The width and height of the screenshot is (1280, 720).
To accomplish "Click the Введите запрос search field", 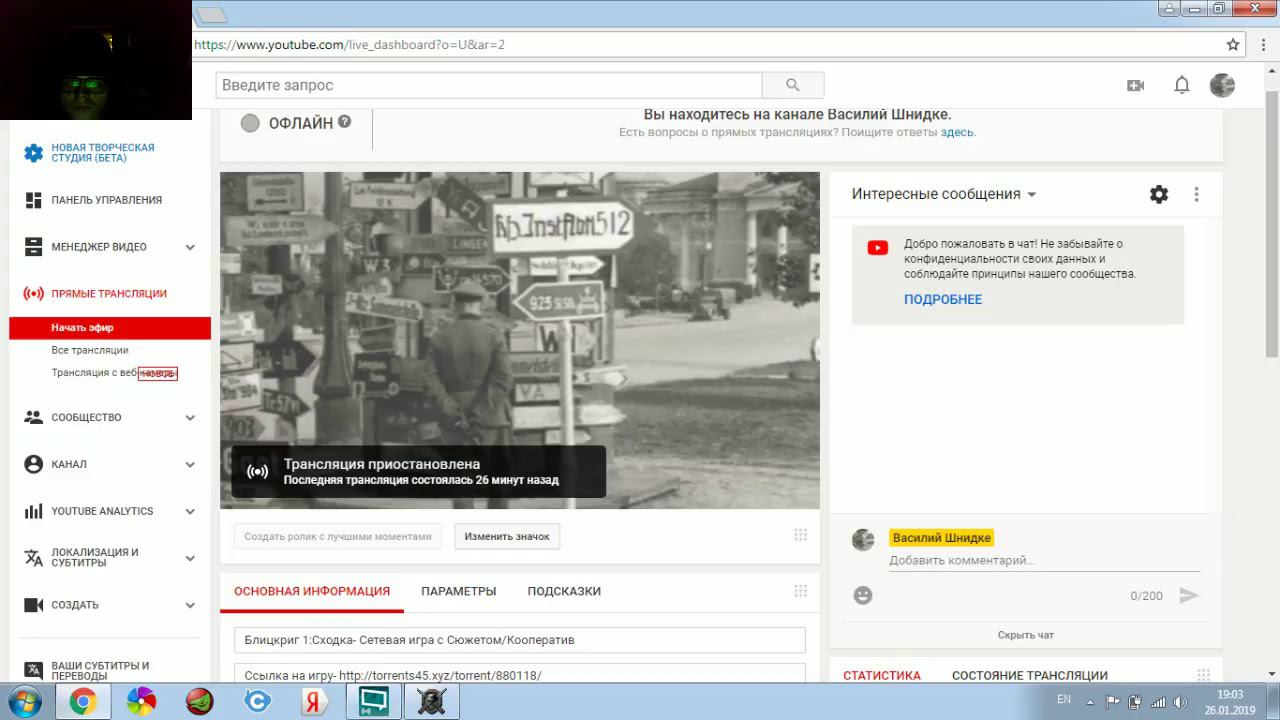I will click(489, 85).
